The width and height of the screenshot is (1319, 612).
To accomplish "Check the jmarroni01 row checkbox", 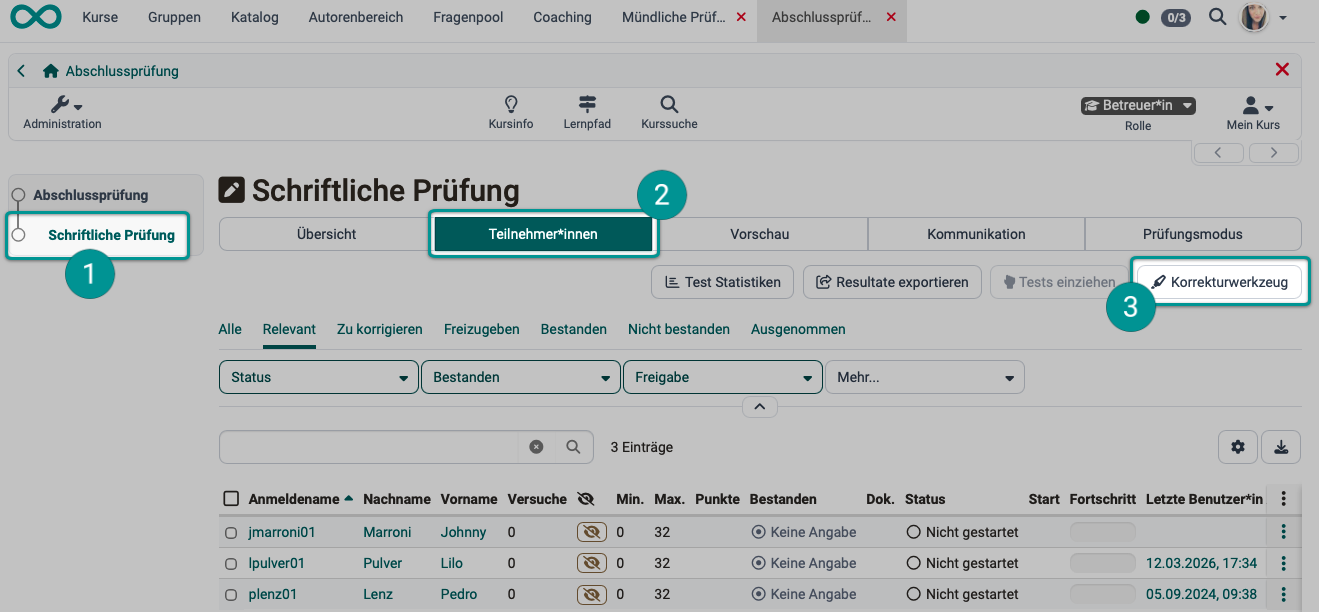I will point(230,532).
